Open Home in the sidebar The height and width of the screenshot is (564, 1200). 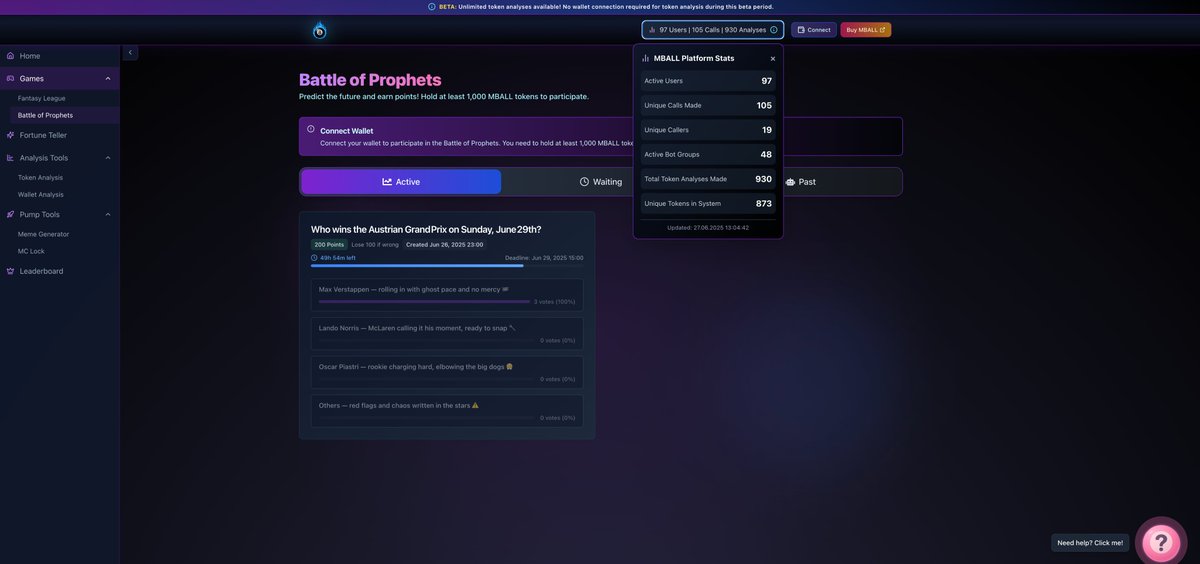(x=59, y=56)
